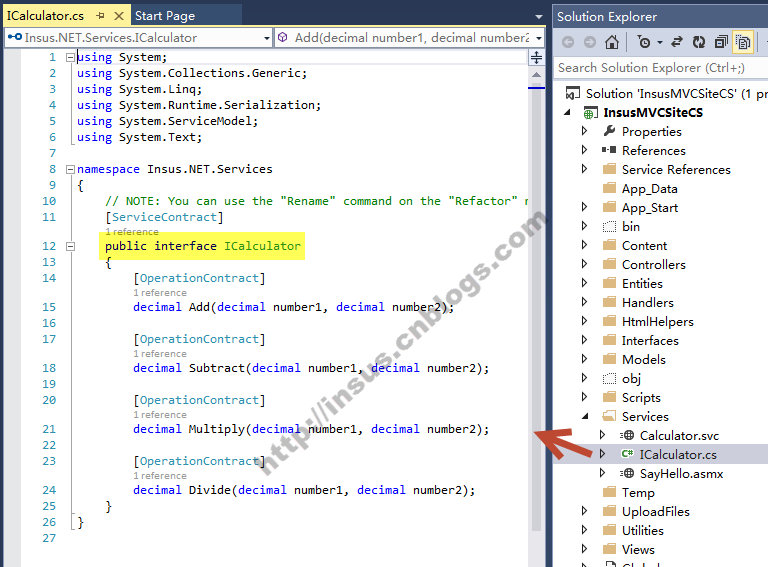This screenshot has width=768, height=567.
Task: Close the ICalculator.cs tab
Action: (x=119, y=16)
